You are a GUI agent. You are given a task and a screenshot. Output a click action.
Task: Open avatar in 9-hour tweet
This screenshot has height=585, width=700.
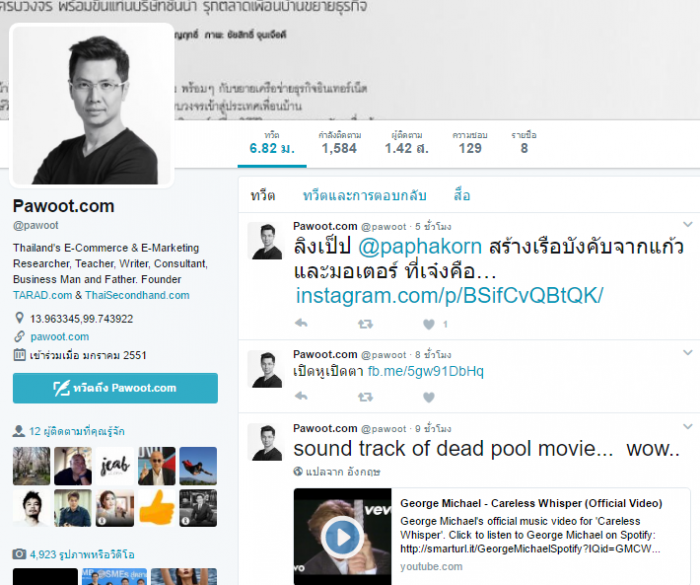pyautogui.click(x=265, y=442)
